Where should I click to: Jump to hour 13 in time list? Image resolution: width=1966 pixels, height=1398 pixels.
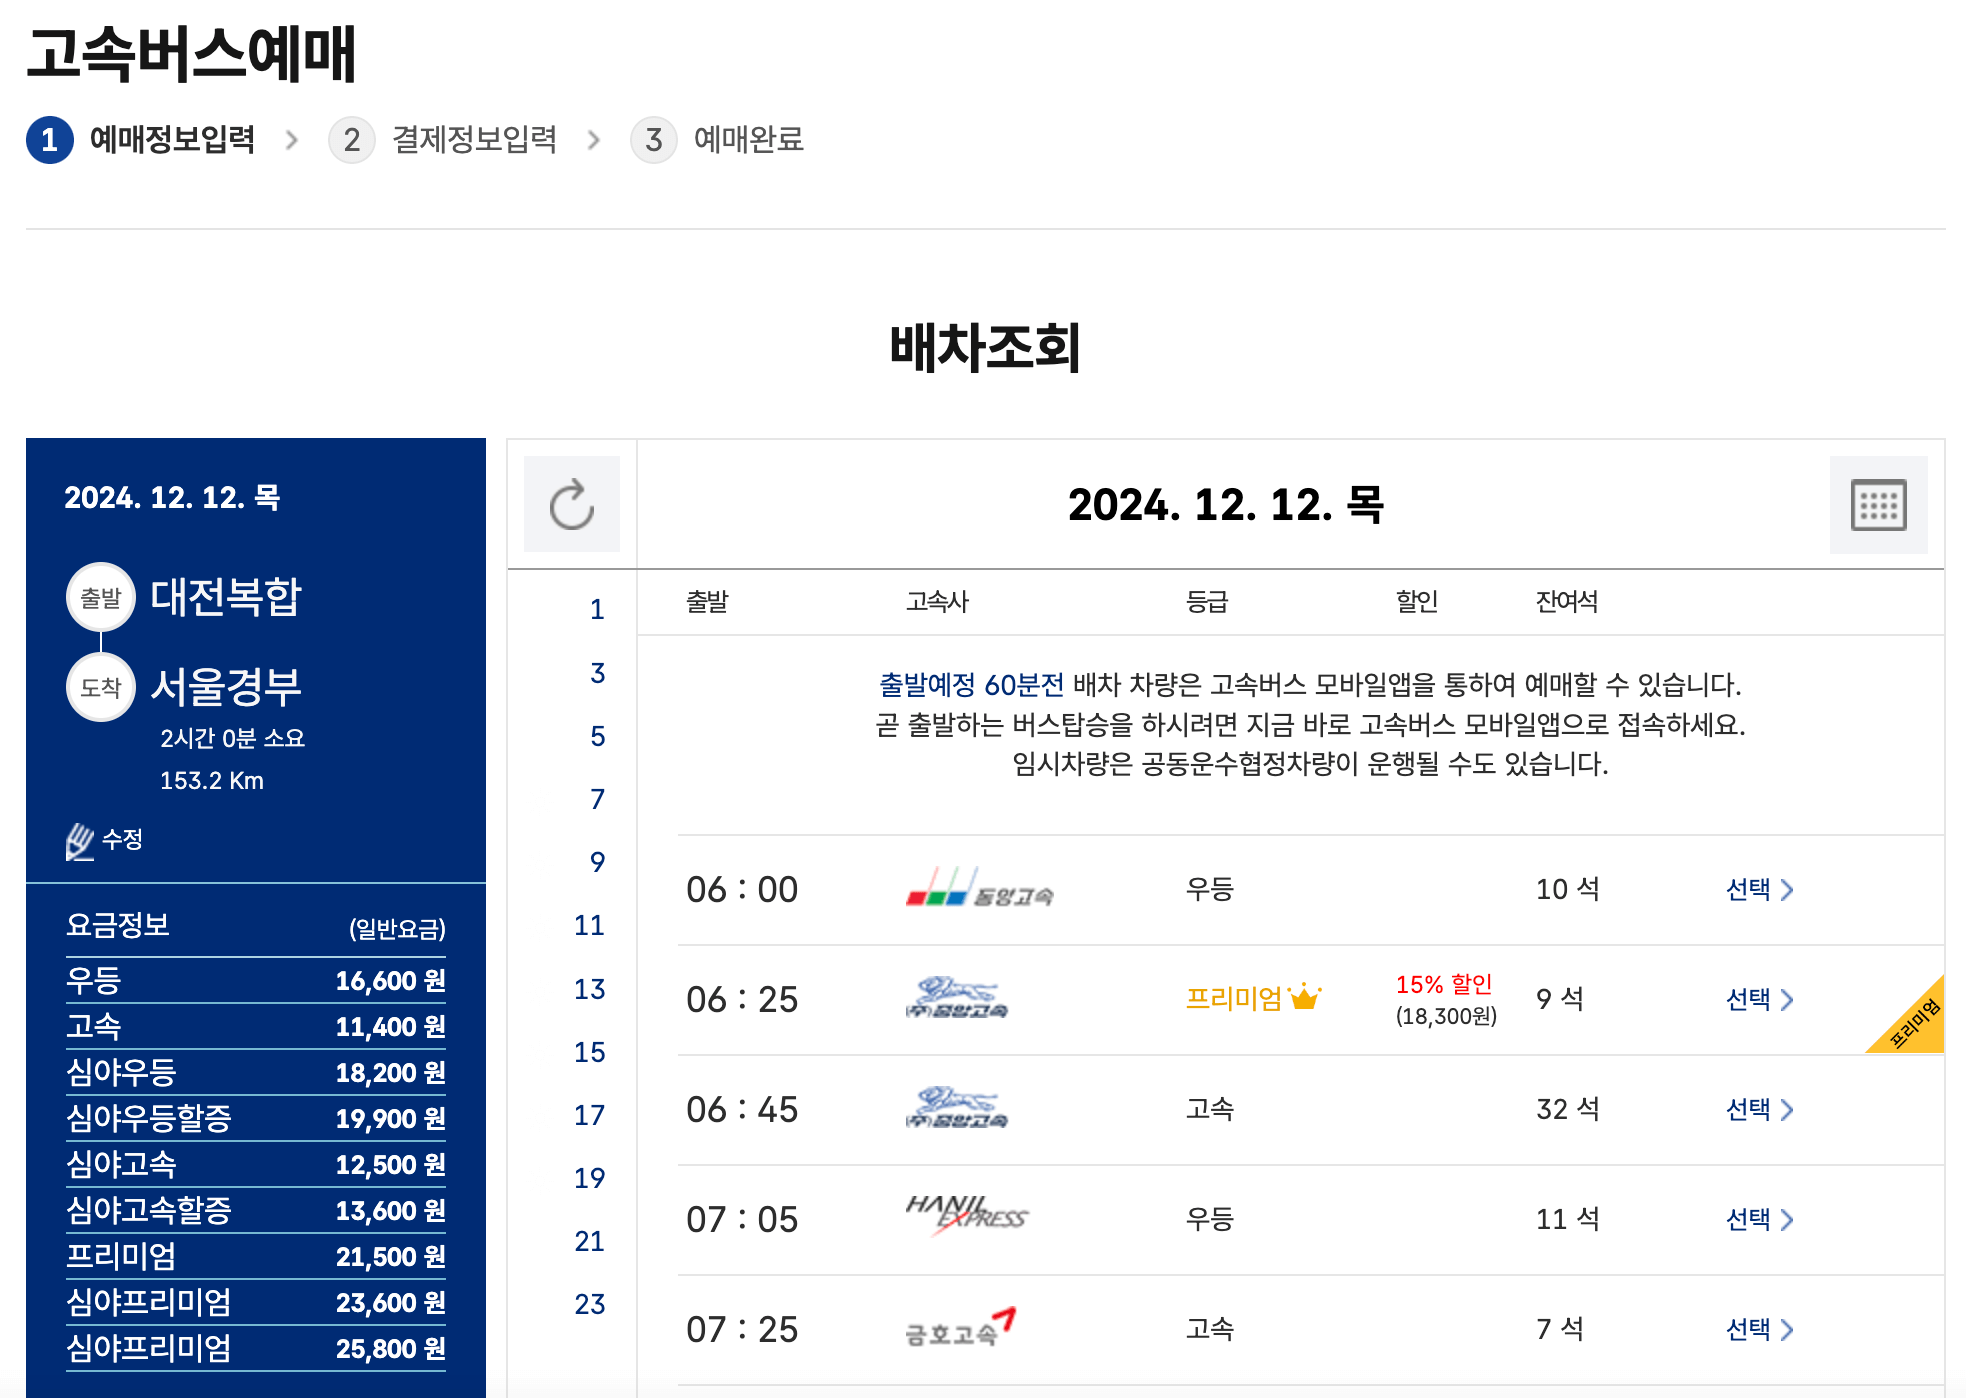(589, 989)
